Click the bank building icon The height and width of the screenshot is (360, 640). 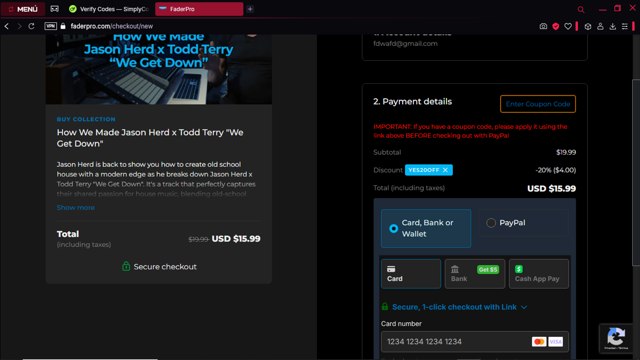click(x=455, y=269)
